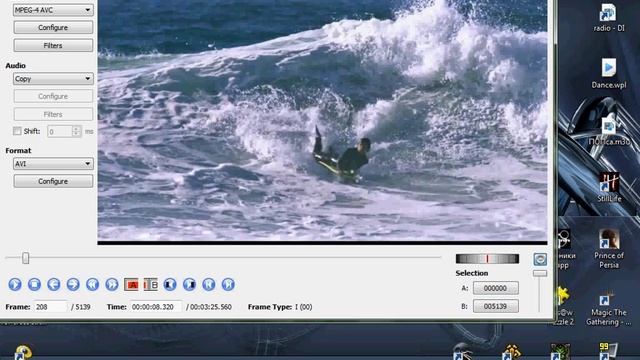Jump to the previous keyframe

click(92, 284)
